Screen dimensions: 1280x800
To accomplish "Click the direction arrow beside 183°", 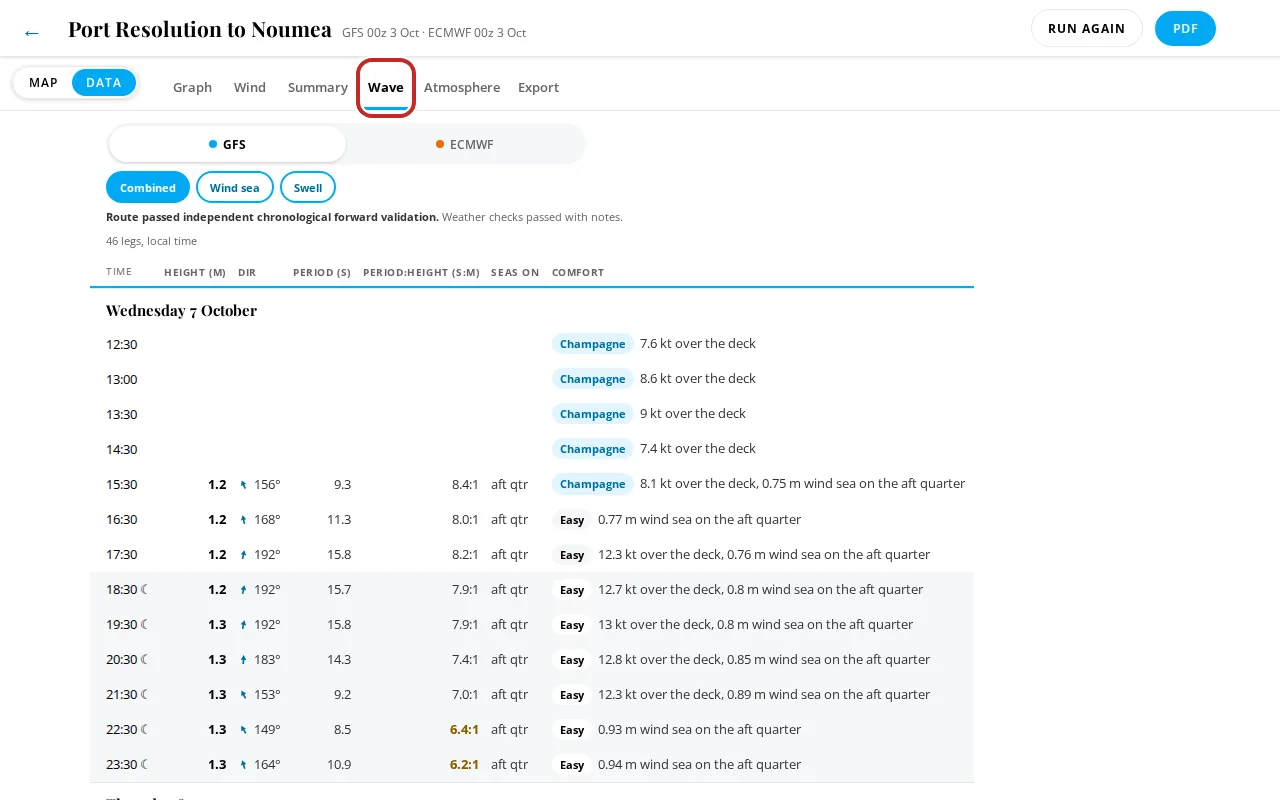I will point(243,660).
